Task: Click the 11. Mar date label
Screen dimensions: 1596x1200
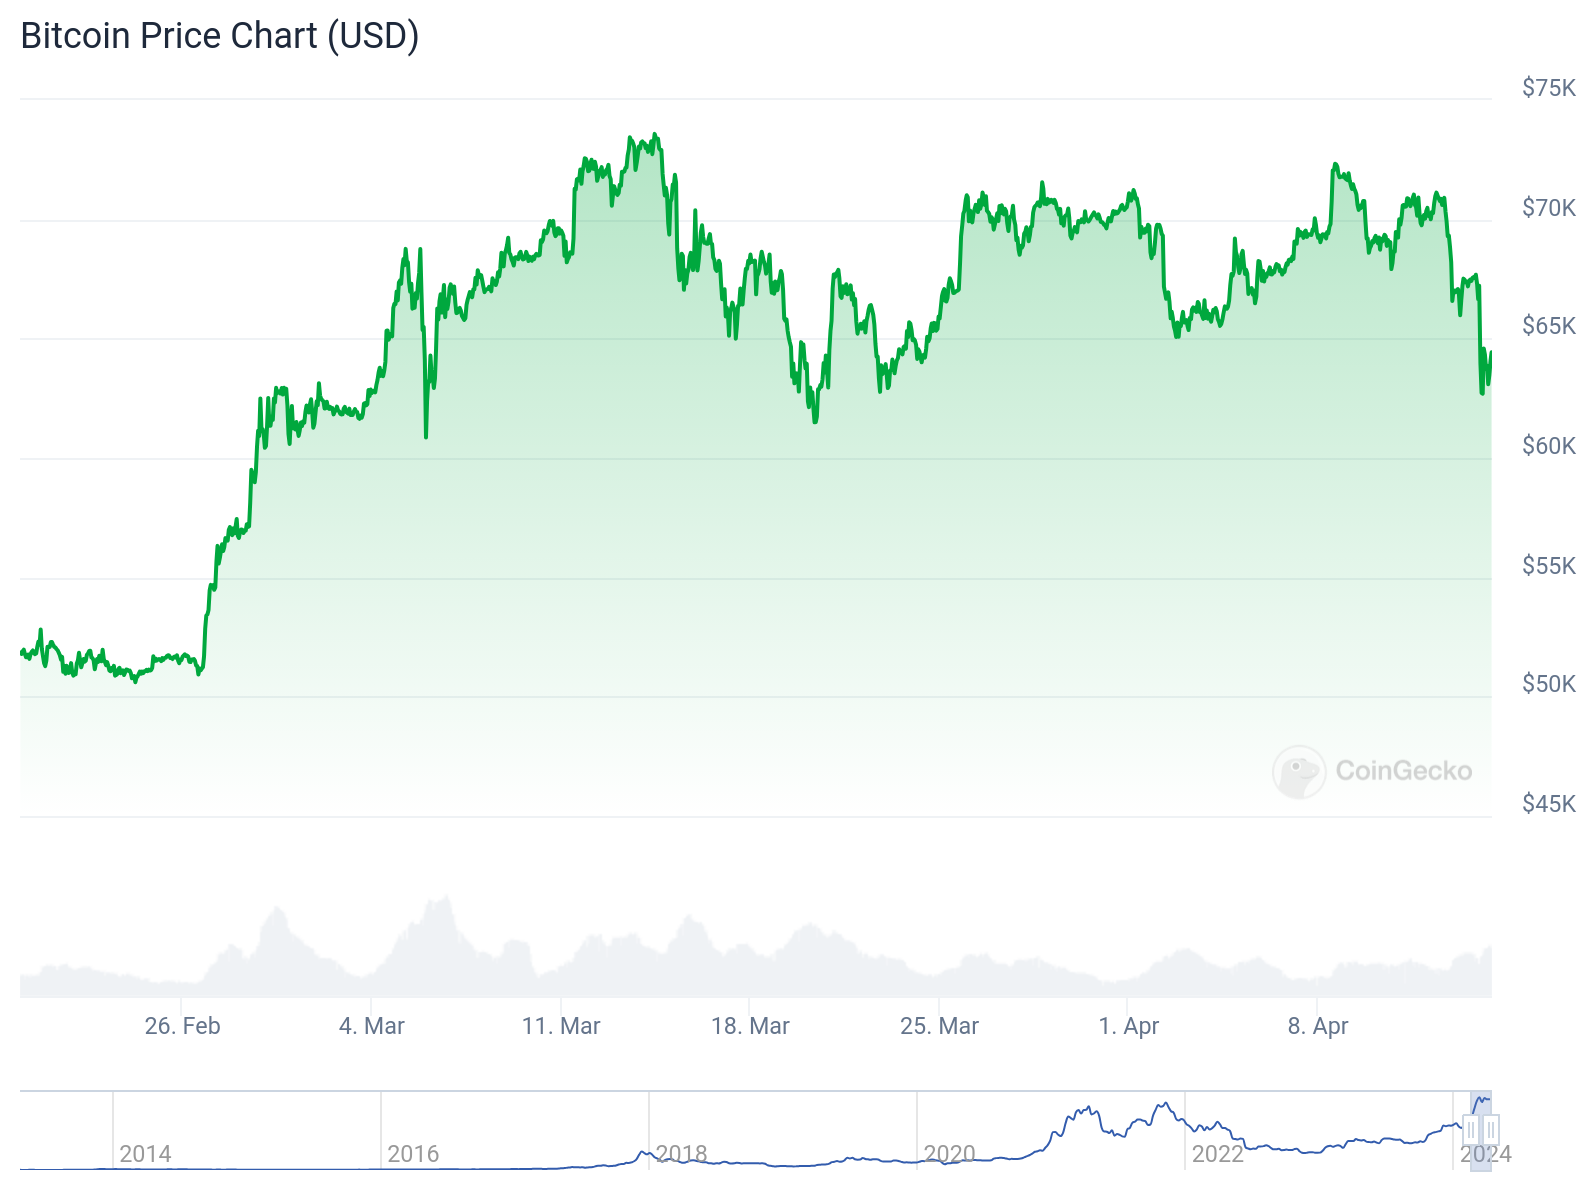Action: [561, 1026]
